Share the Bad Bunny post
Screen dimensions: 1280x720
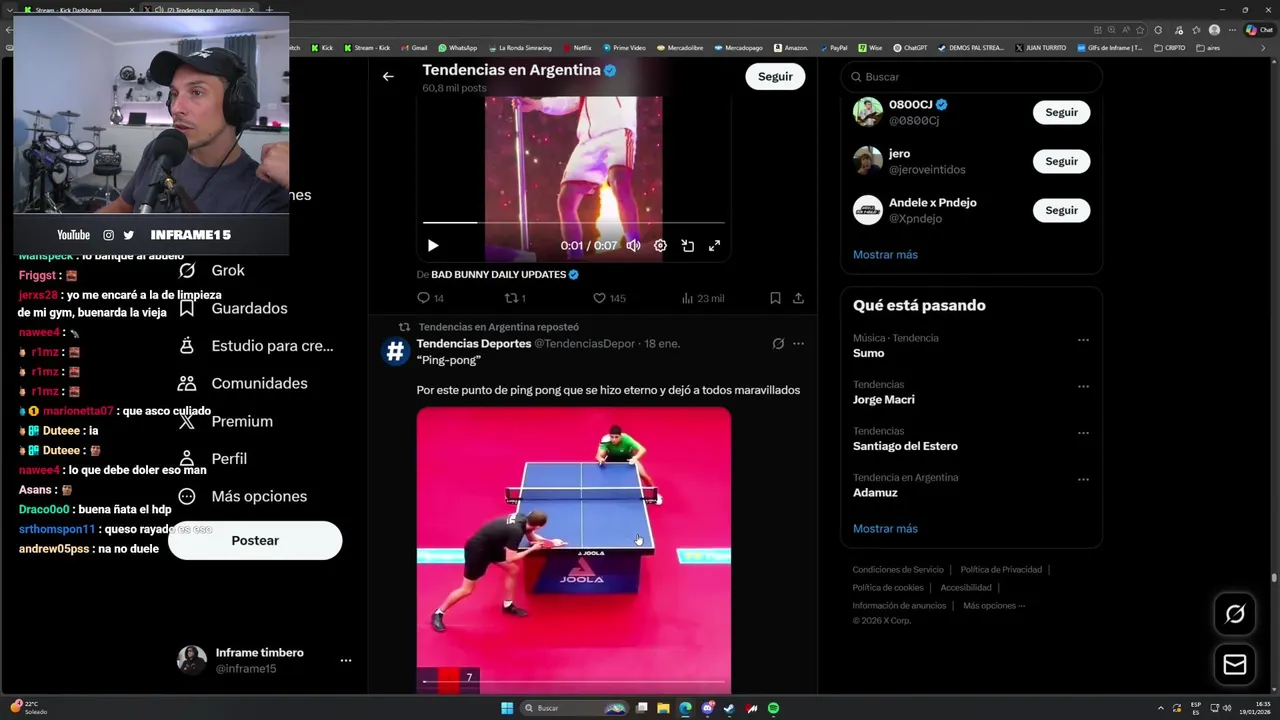(x=798, y=298)
